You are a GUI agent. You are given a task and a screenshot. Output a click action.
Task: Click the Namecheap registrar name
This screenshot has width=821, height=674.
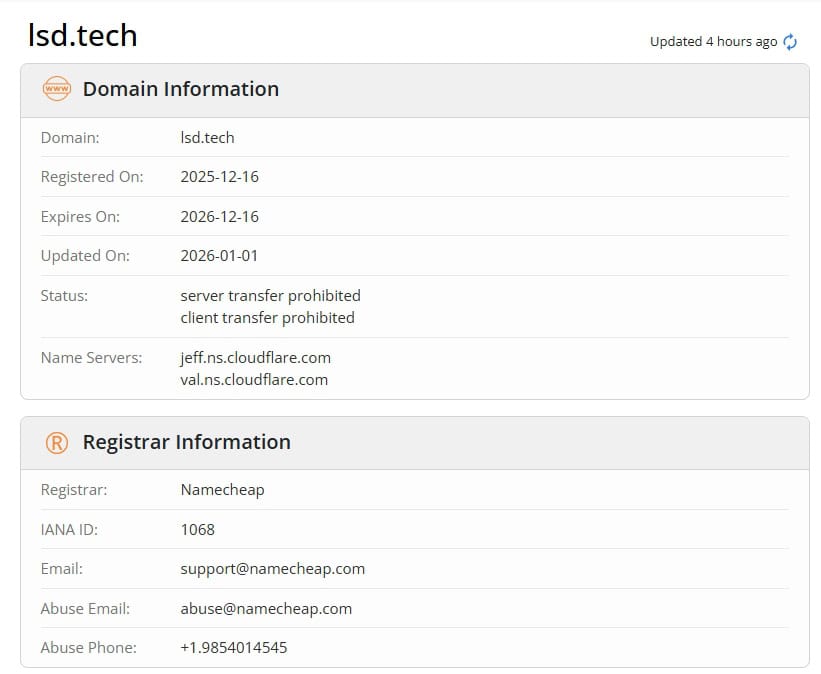point(222,490)
